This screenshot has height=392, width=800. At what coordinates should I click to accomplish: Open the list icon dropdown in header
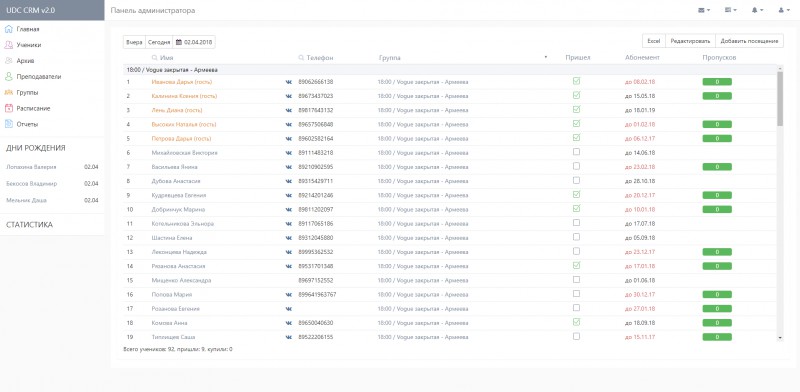pyautogui.click(x=730, y=10)
